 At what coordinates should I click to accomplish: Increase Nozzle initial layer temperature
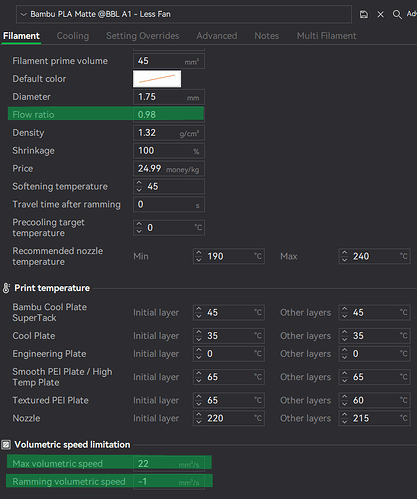click(x=199, y=415)
